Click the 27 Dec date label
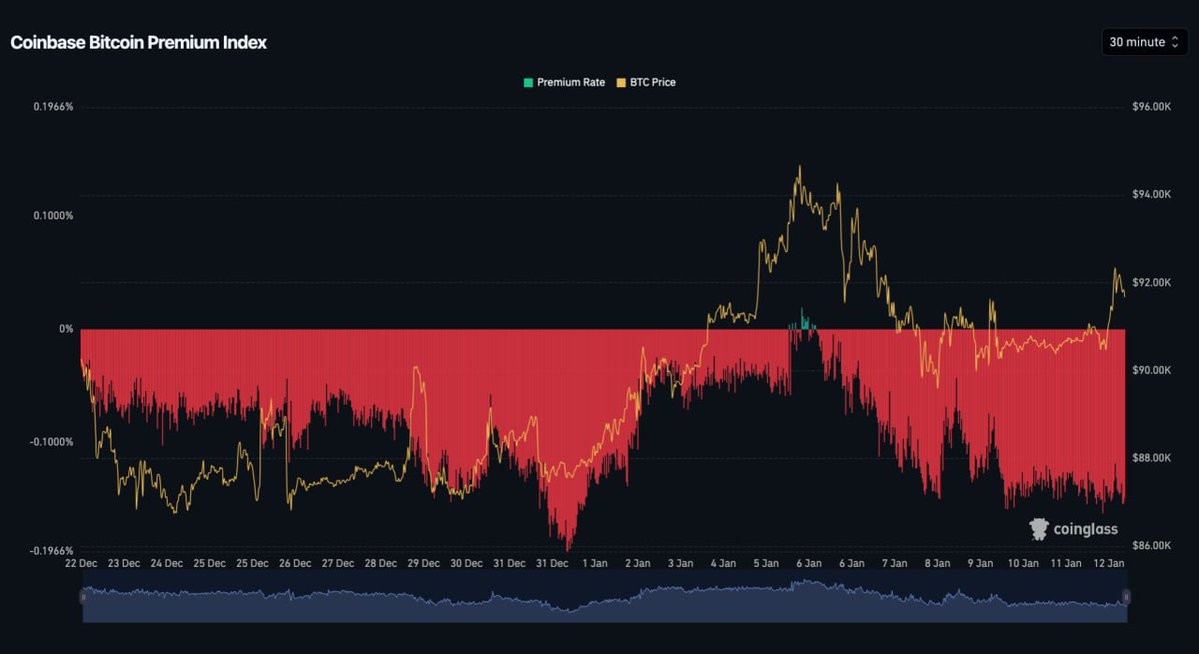 click(x=338, y=563)
